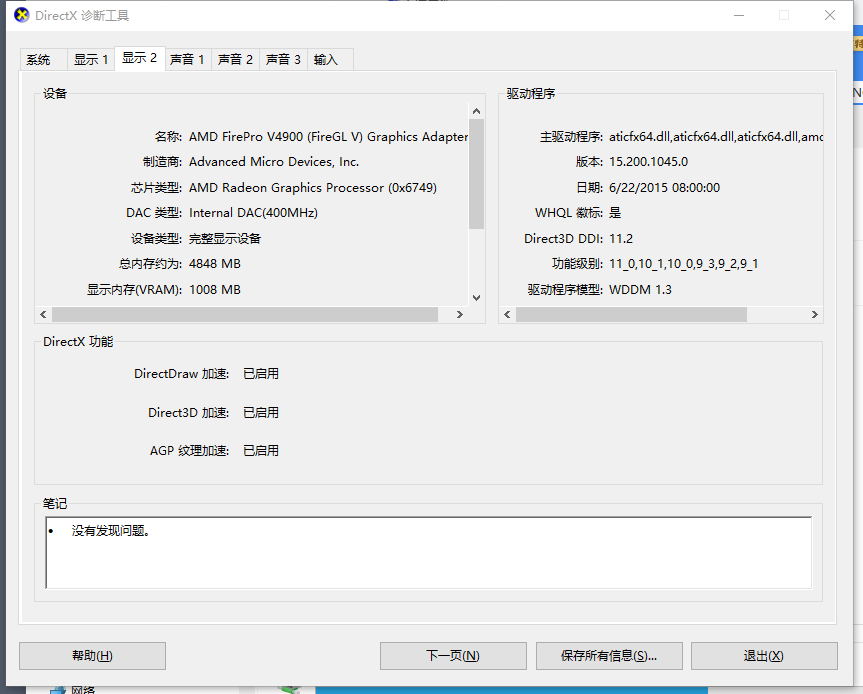Click left arrow of 驱动程序 horizontal scrollbar
The width and height of the screenshot is (863, 694).
507,314
